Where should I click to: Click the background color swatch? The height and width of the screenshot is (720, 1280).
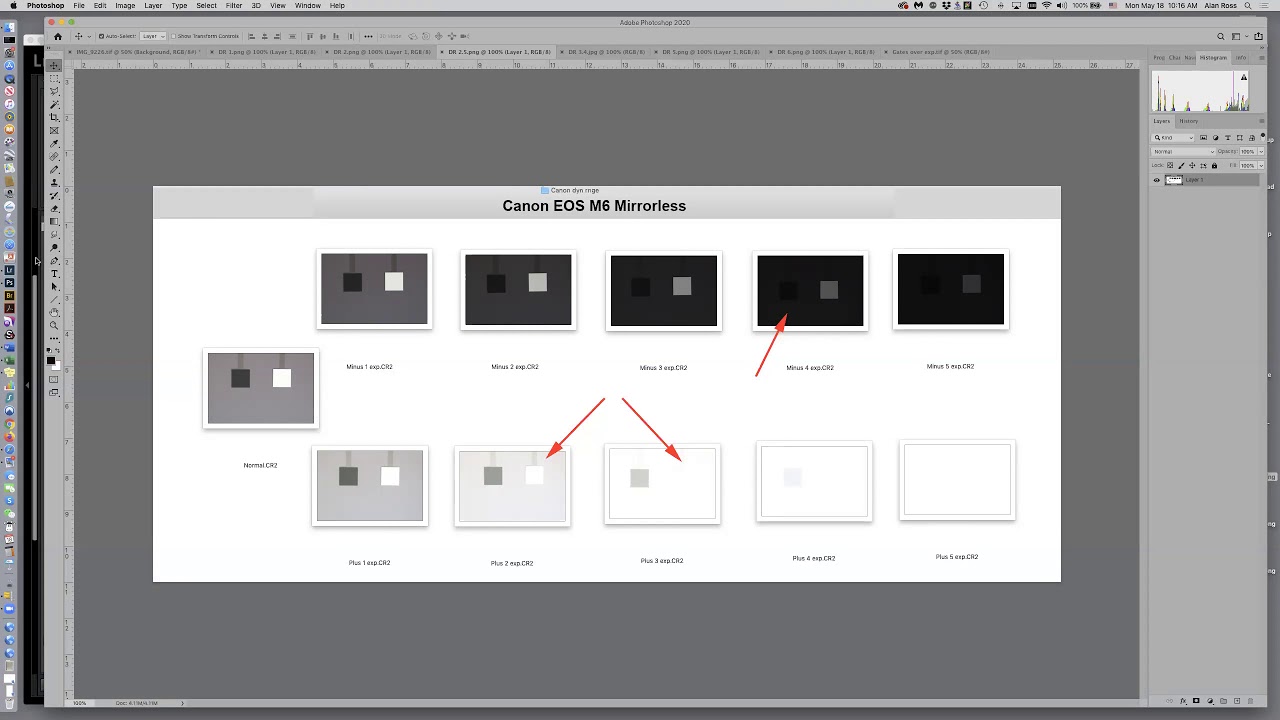coord(57,366)
